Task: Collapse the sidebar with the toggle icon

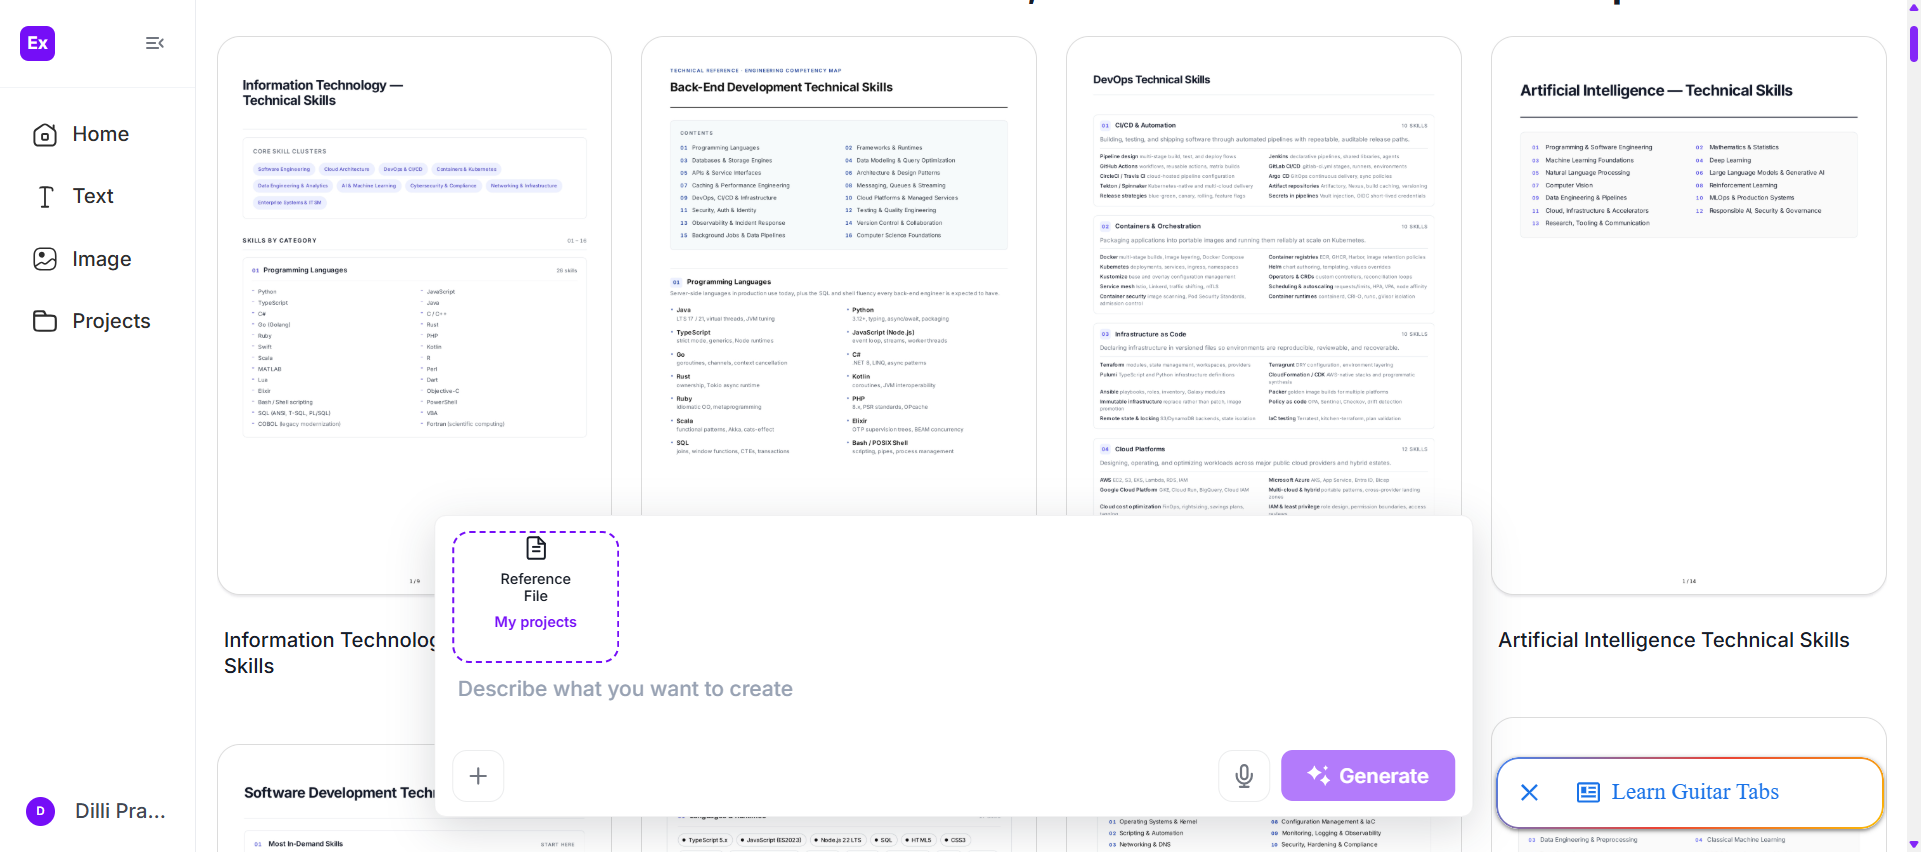Action: 155,43
